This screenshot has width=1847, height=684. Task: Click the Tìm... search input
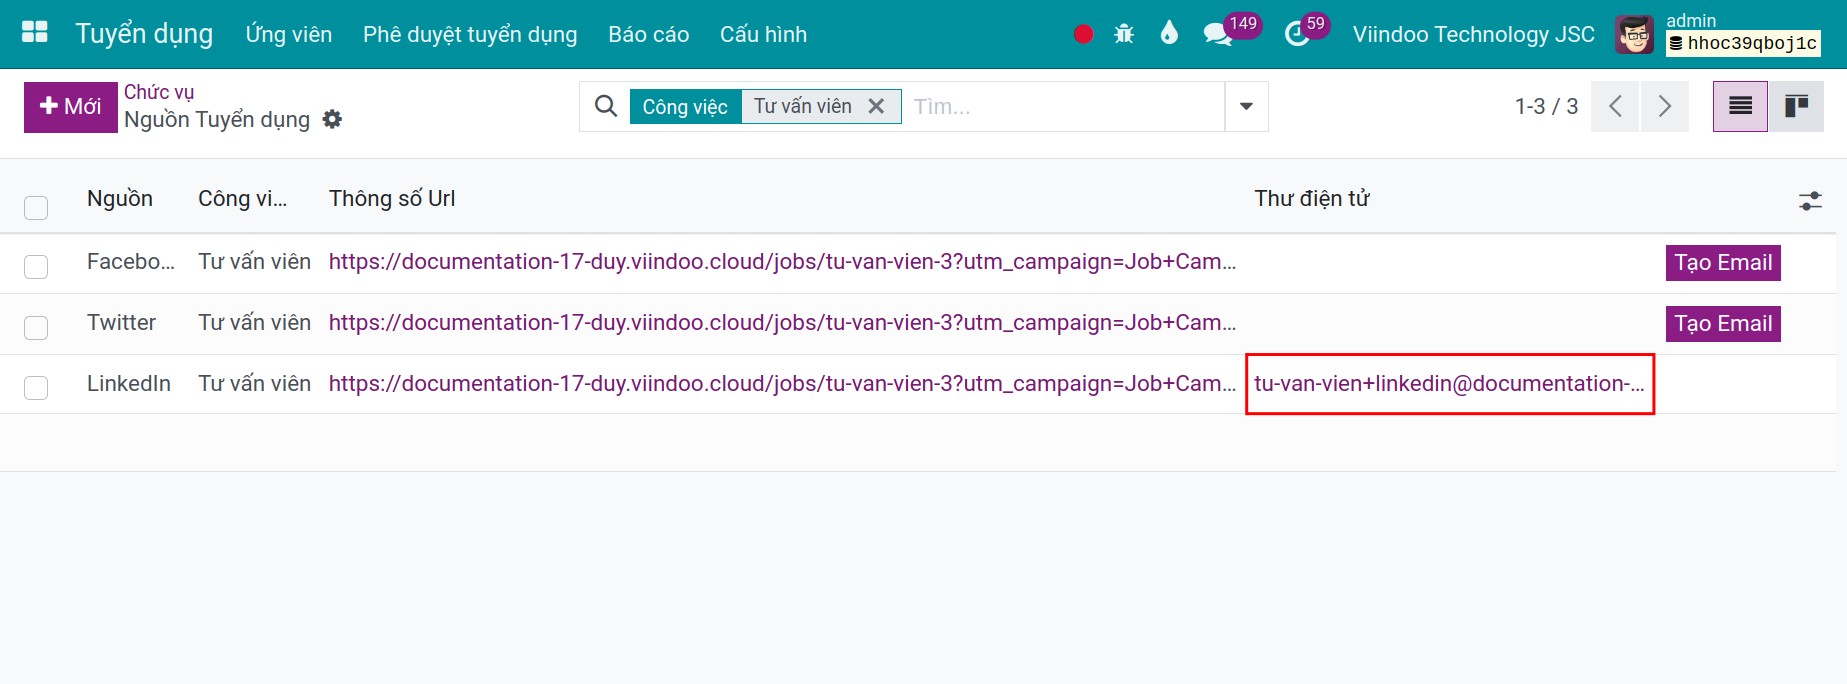coord(1063,106)
